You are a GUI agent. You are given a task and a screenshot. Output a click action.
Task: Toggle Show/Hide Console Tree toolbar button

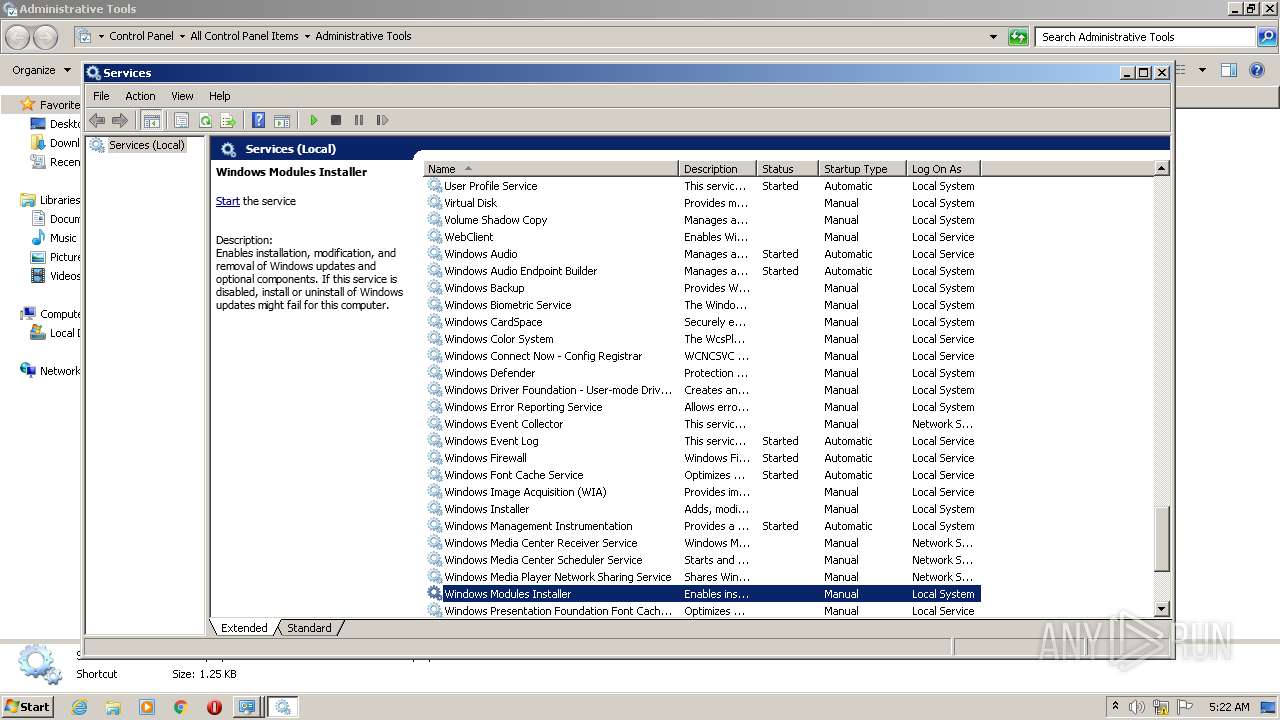151,120
